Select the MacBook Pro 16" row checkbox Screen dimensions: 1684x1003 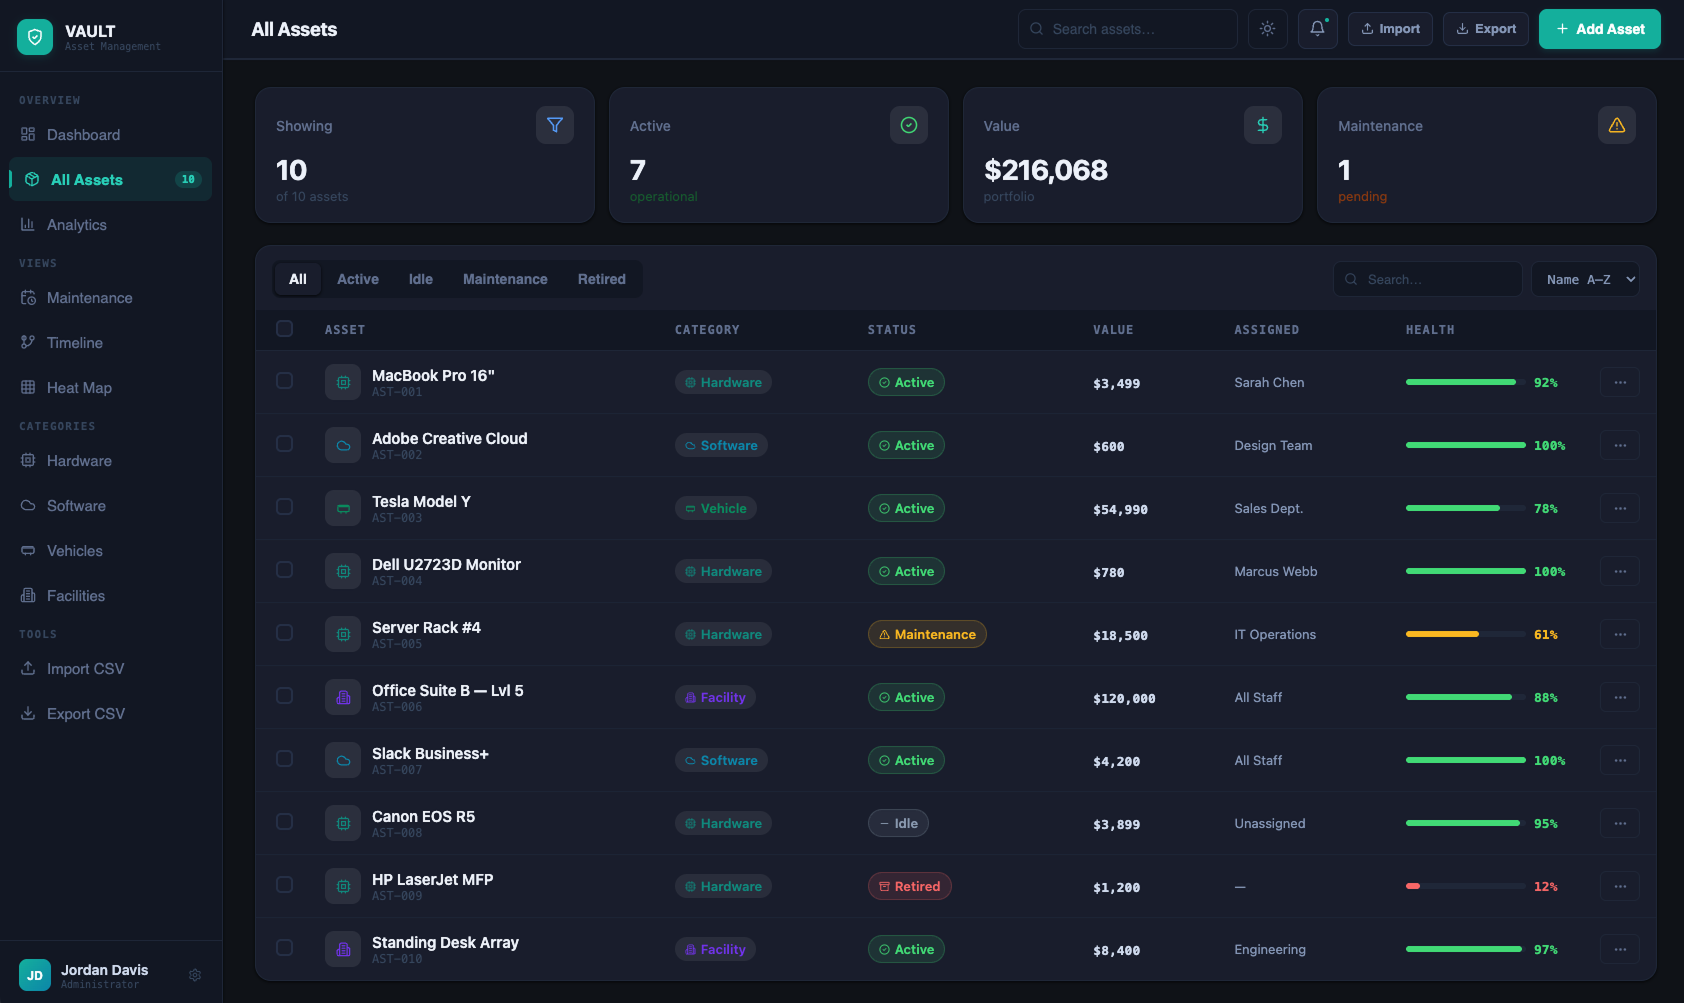click(285, 381)
